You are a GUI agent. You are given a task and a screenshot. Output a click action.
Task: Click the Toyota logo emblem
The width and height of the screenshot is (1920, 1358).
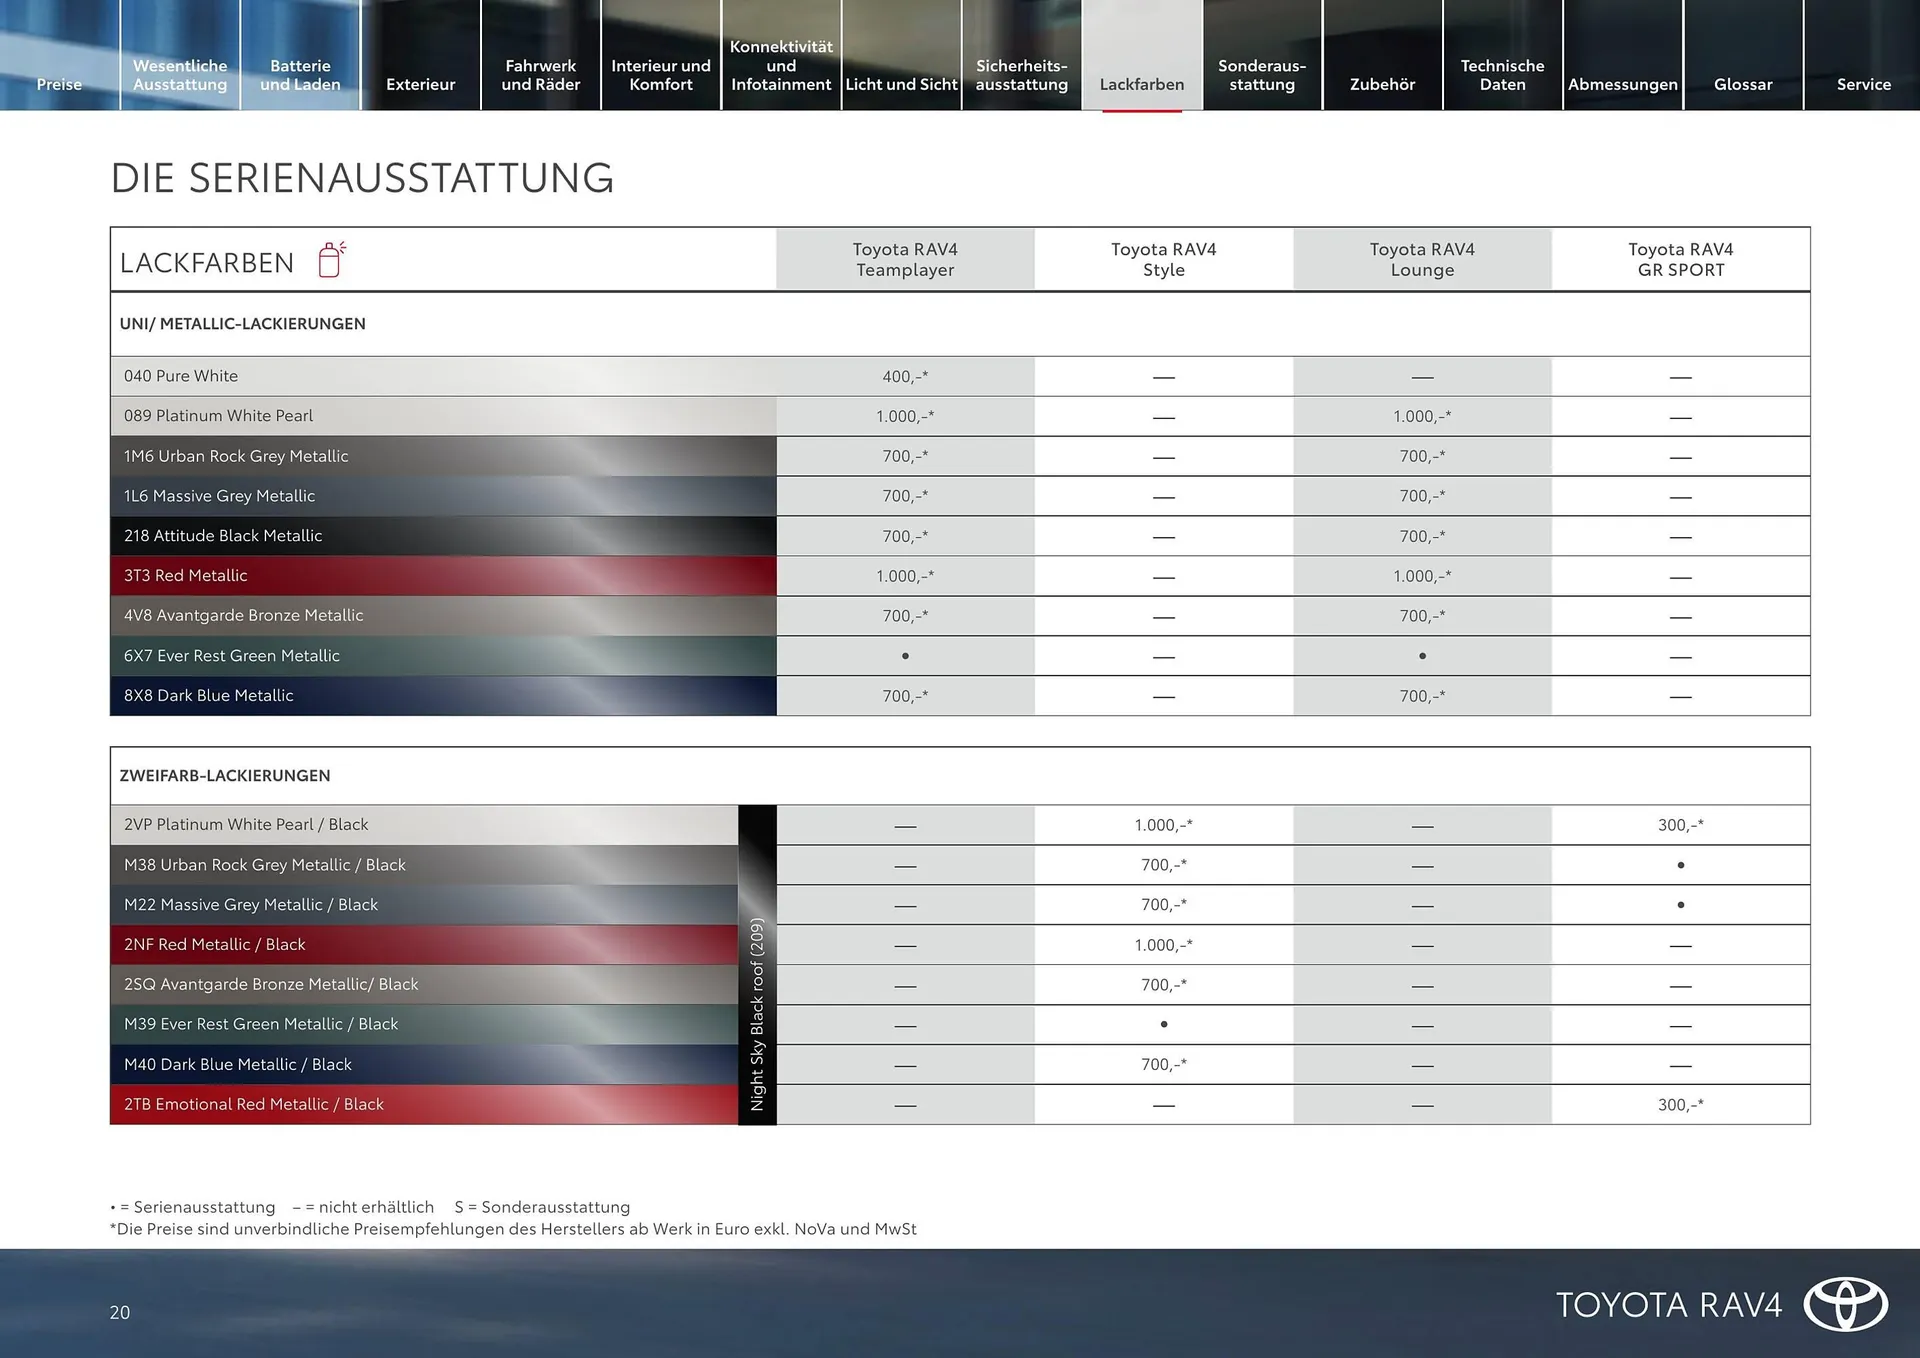click(1845, 1304)
